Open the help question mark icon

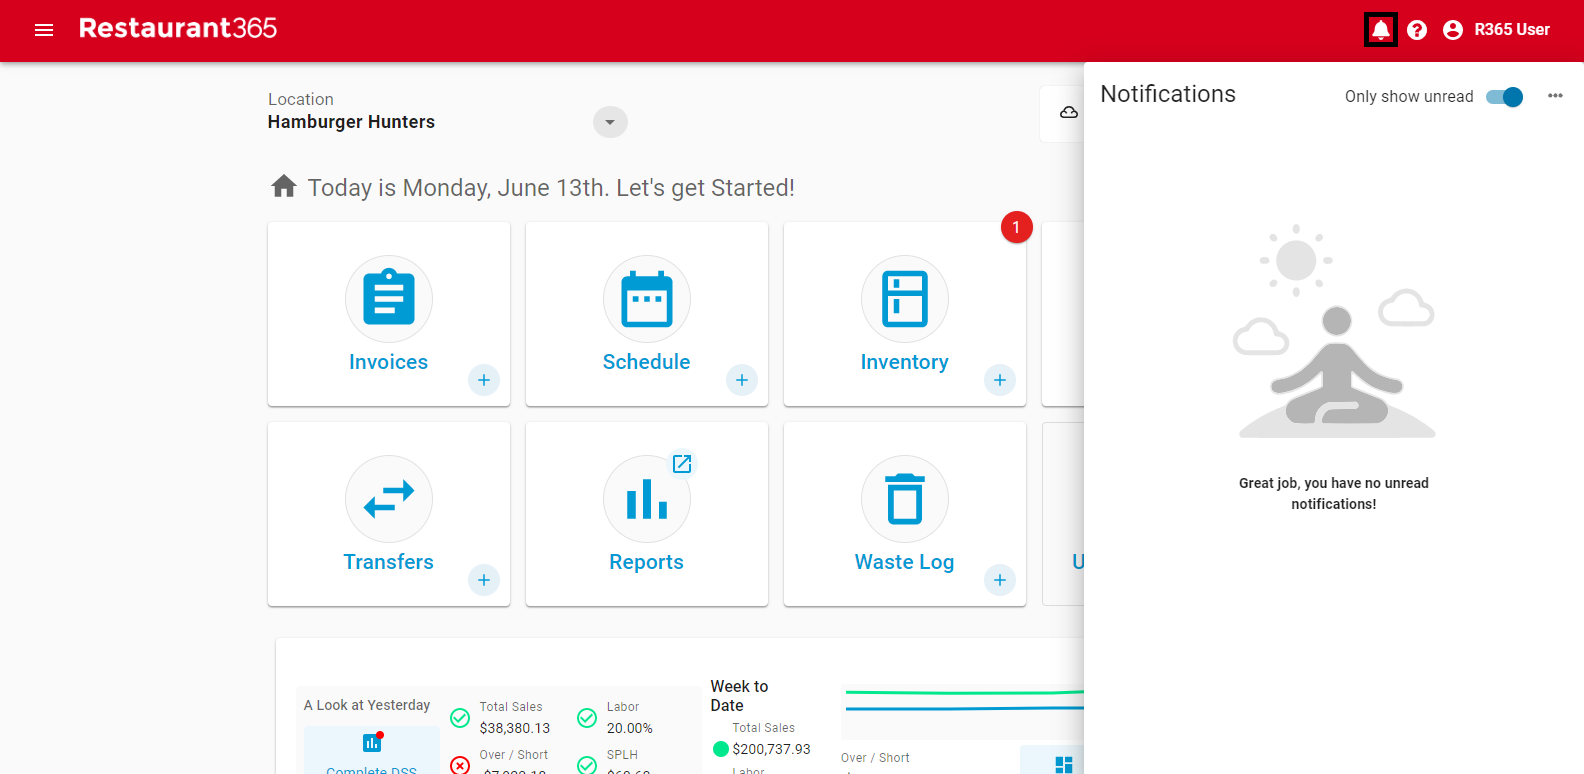(x=1417, y=30)
